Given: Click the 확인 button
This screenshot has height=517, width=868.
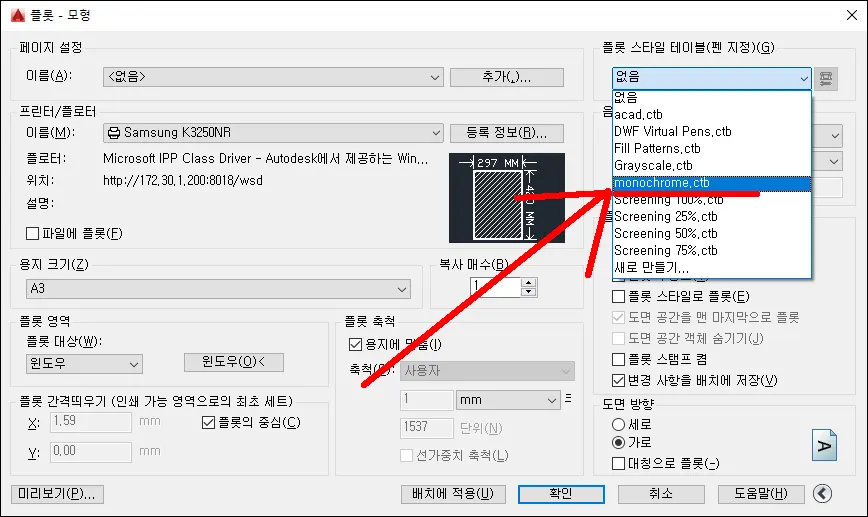Looking at the screenshot, I should (561, 494).
